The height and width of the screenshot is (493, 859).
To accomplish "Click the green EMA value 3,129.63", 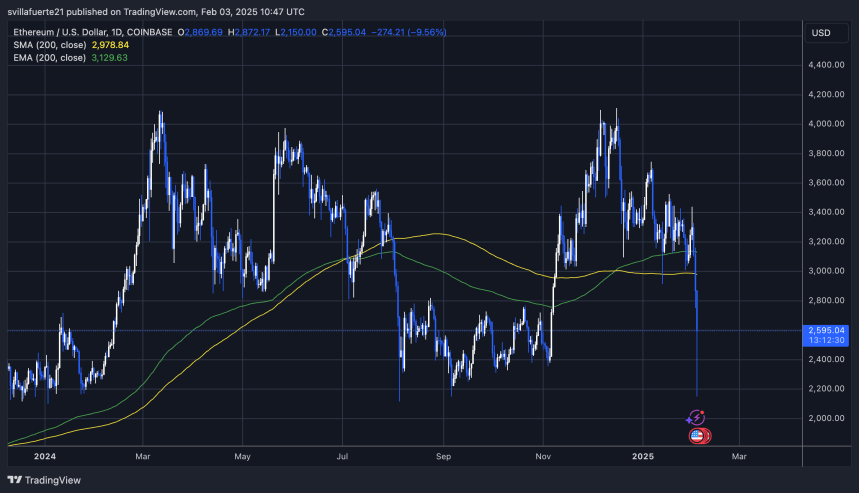I will coord(109,58).
